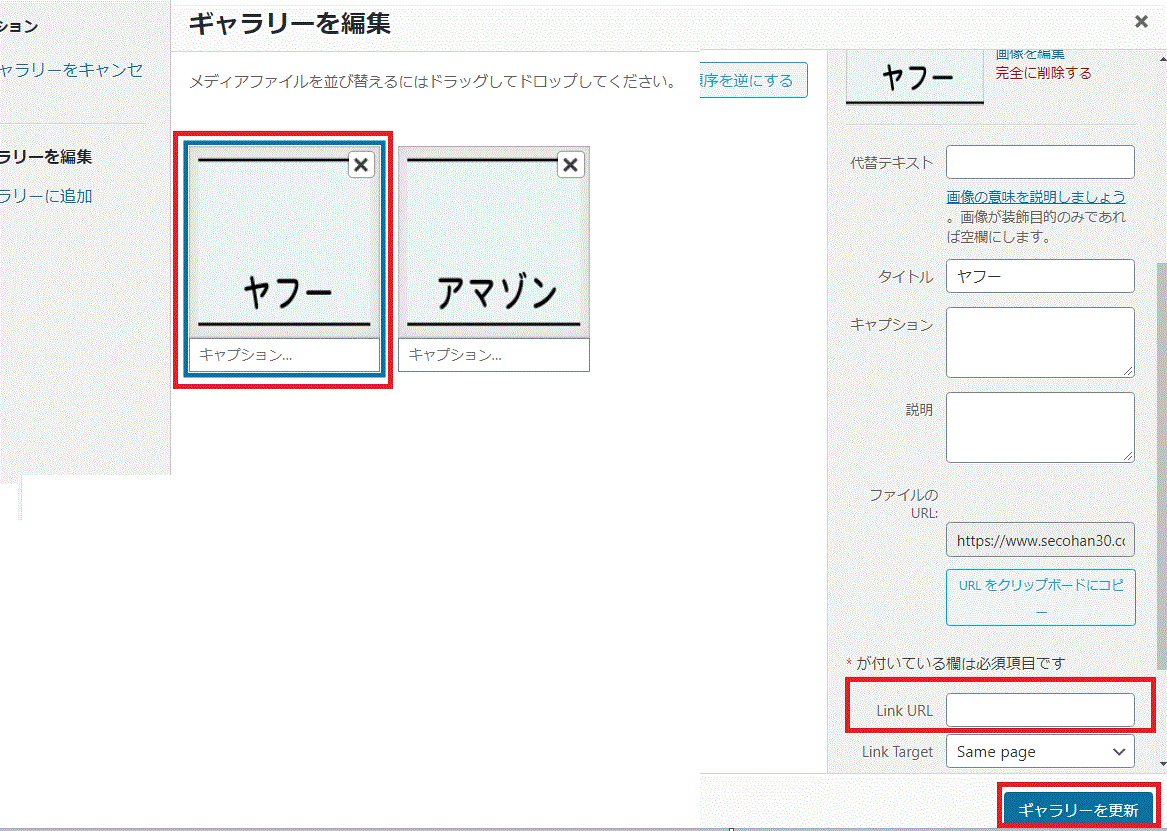Click the 説明 textarea
The image size is (1167, 831).
tap(1040, 428)
